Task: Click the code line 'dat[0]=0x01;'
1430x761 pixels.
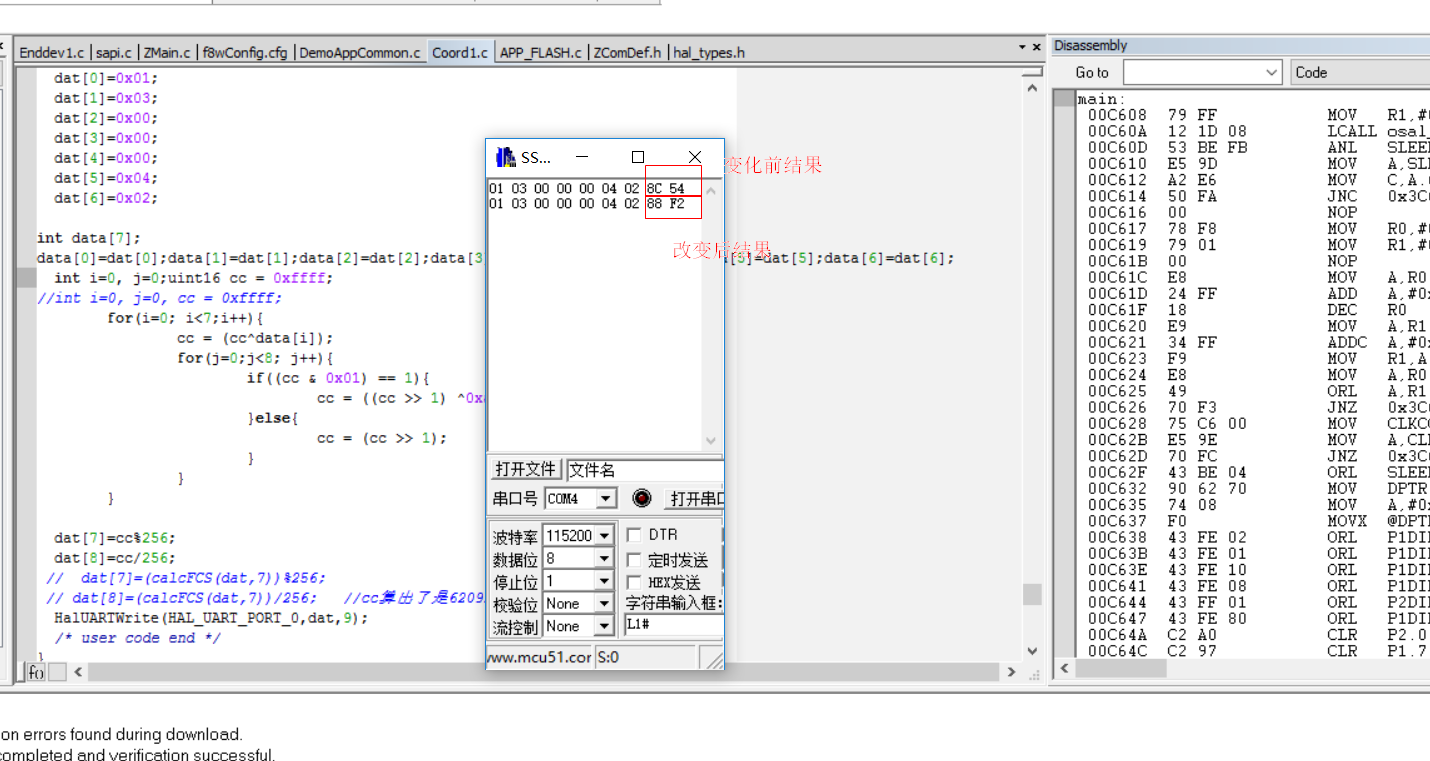Action: (x=106, y=78)
